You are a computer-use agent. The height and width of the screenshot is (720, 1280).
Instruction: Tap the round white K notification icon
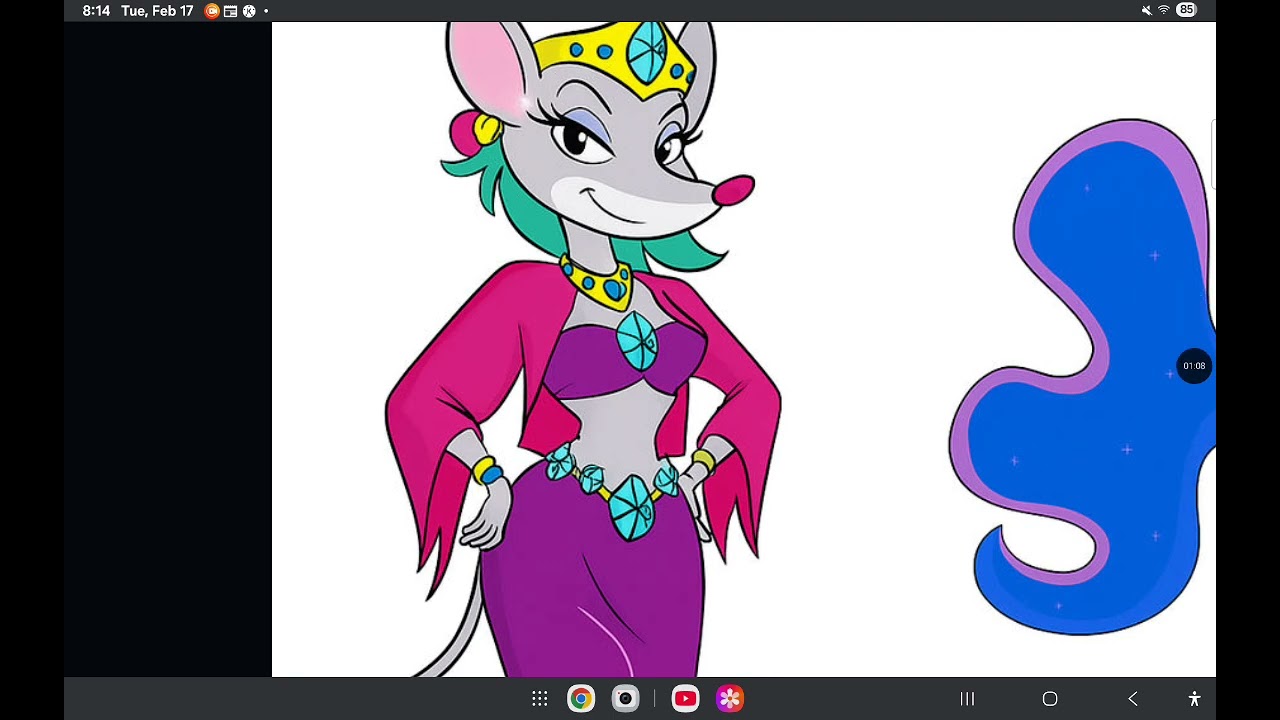[x=249, y=11]
